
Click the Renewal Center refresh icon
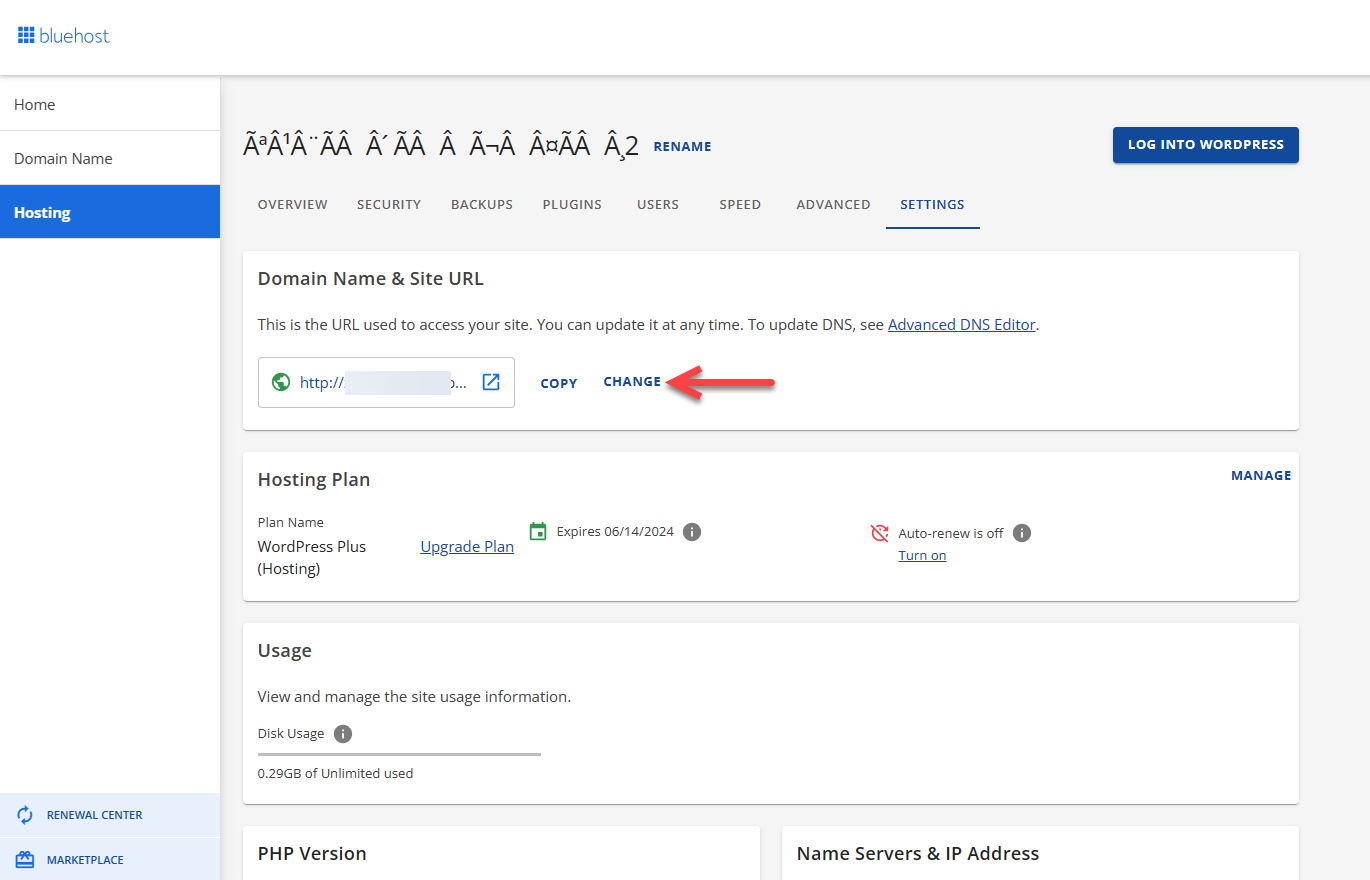tap(26, 815)
